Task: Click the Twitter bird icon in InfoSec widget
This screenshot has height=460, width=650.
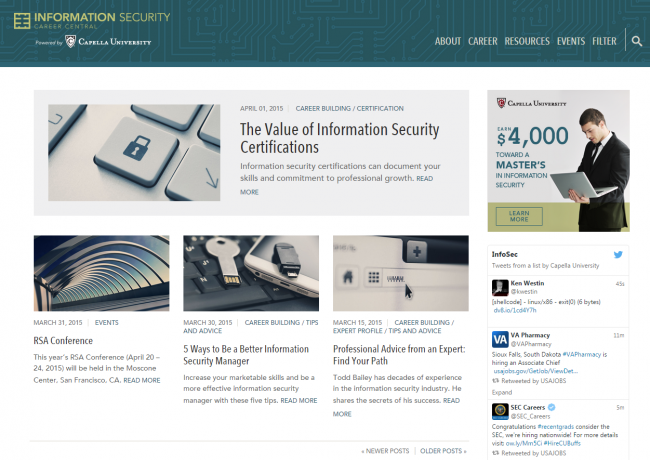Action: 618,255
